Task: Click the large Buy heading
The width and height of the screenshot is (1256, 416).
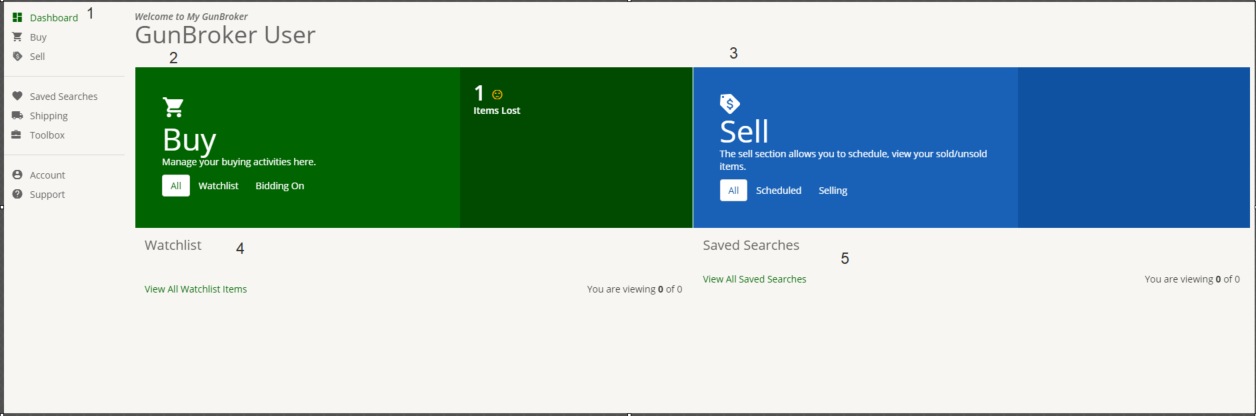Action: [x=189, y=140]
